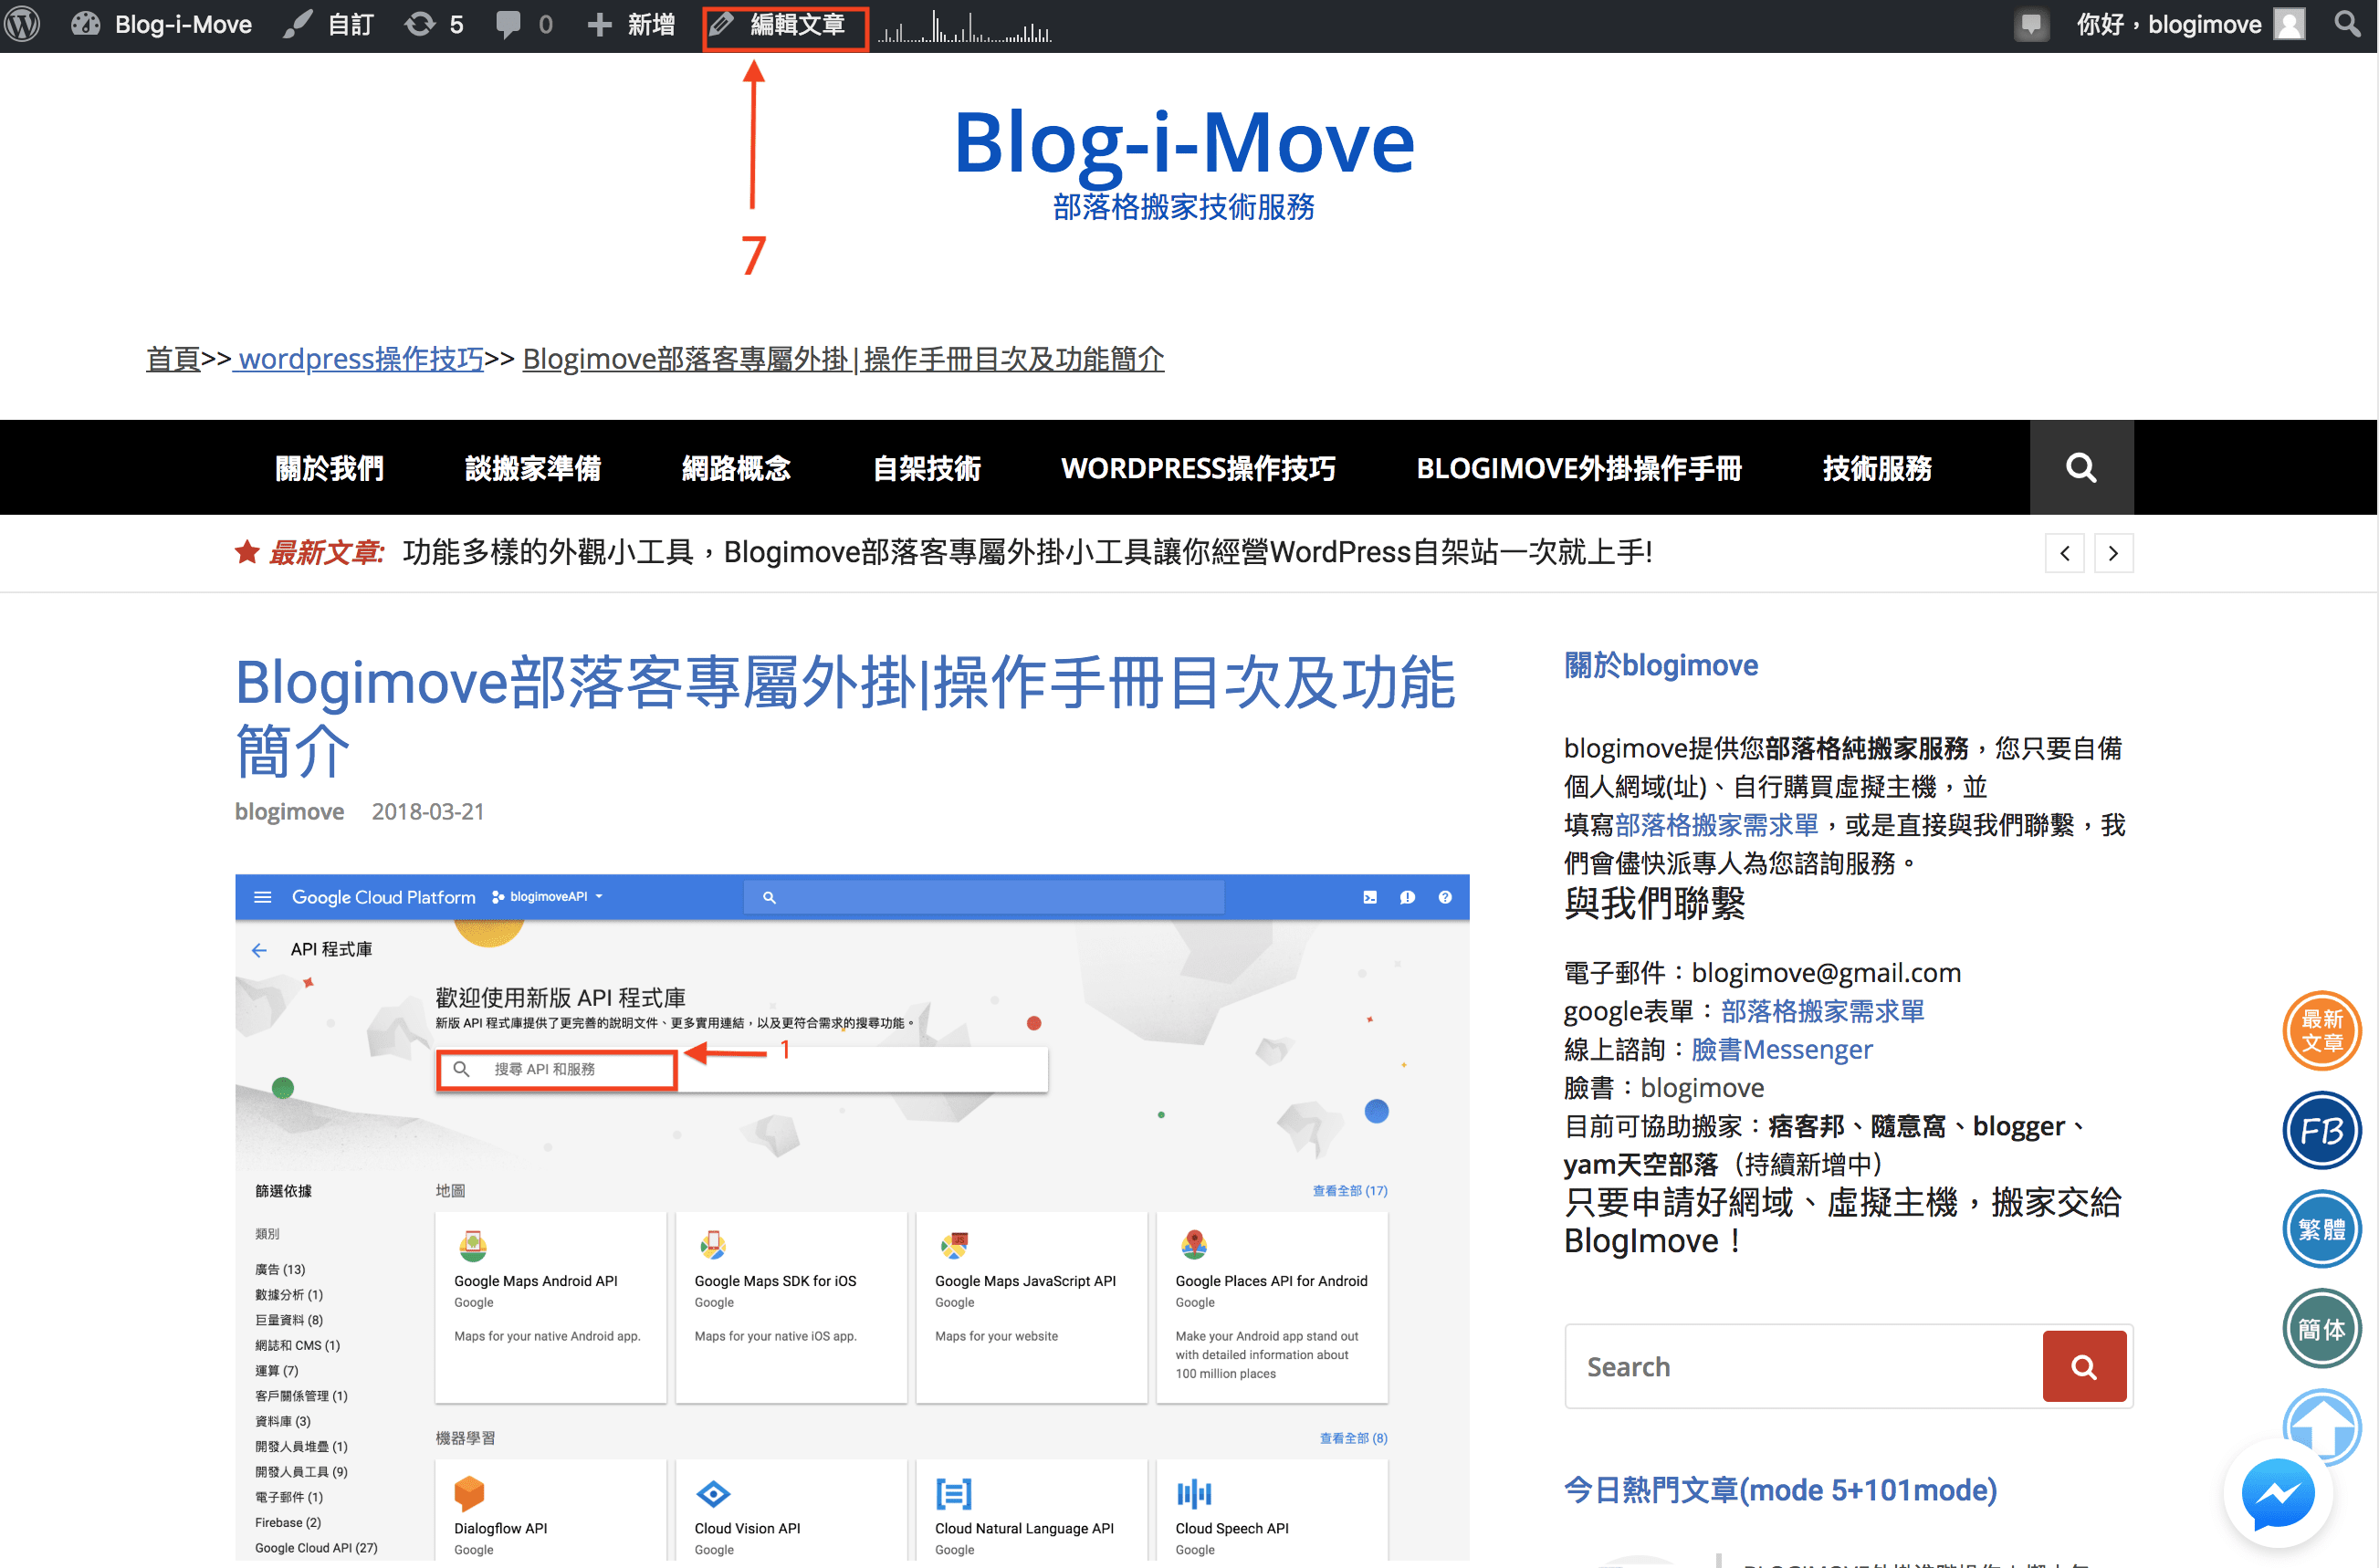
Task: Show next ticker headline arrow
Action: click(x=2112, y=553)
